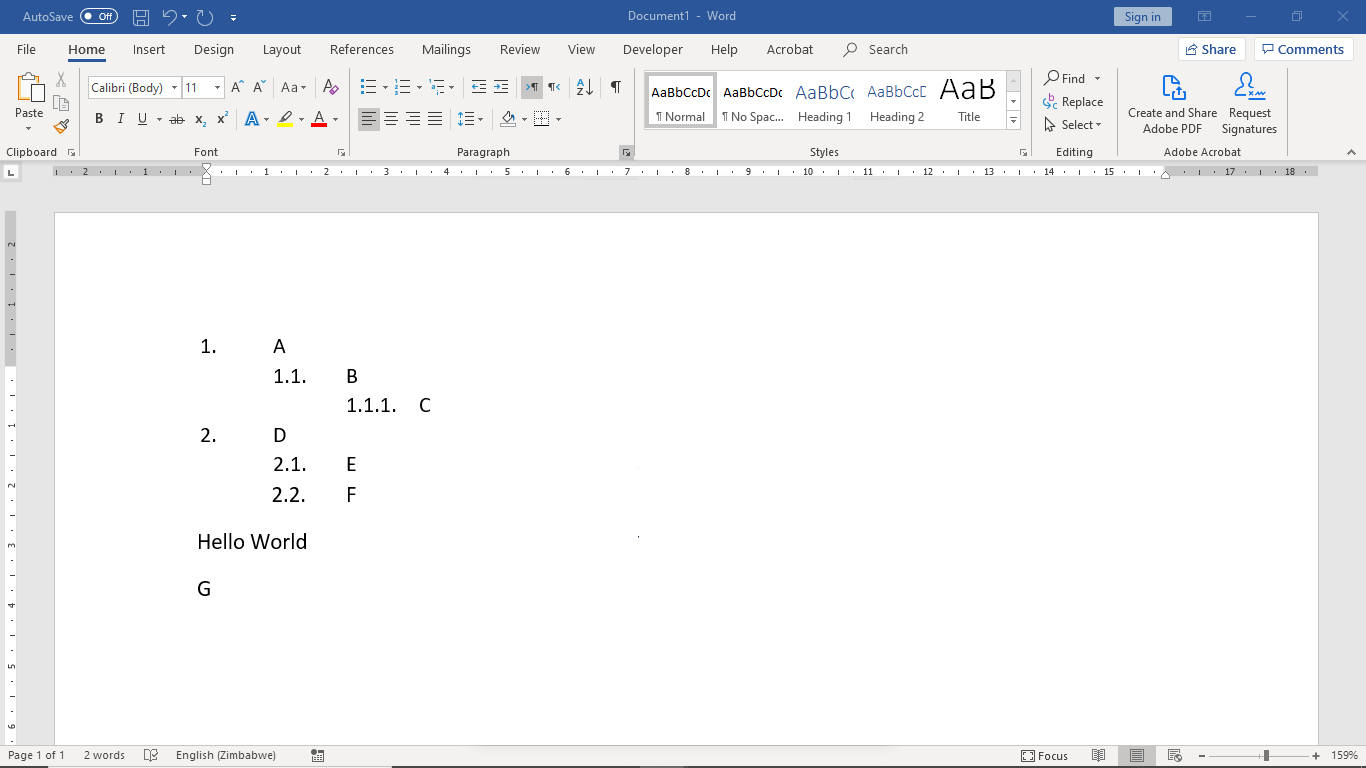
Task: Click "Hello World" text in document
Action: (252, 542)
